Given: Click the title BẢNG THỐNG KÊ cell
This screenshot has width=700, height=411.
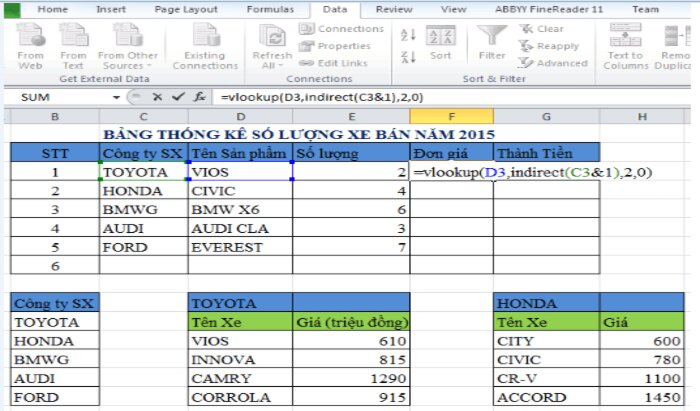Looking at the screenshot, I should 299,134.
